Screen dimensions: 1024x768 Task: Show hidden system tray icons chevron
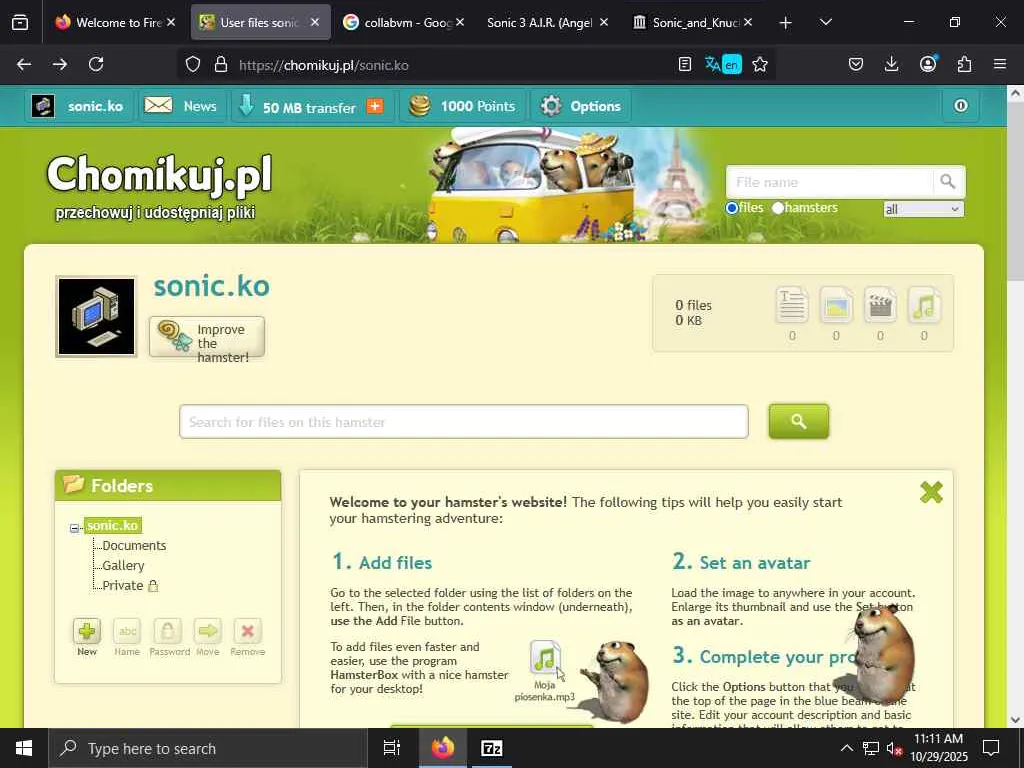pyautogui.click(x=846, y=748)
